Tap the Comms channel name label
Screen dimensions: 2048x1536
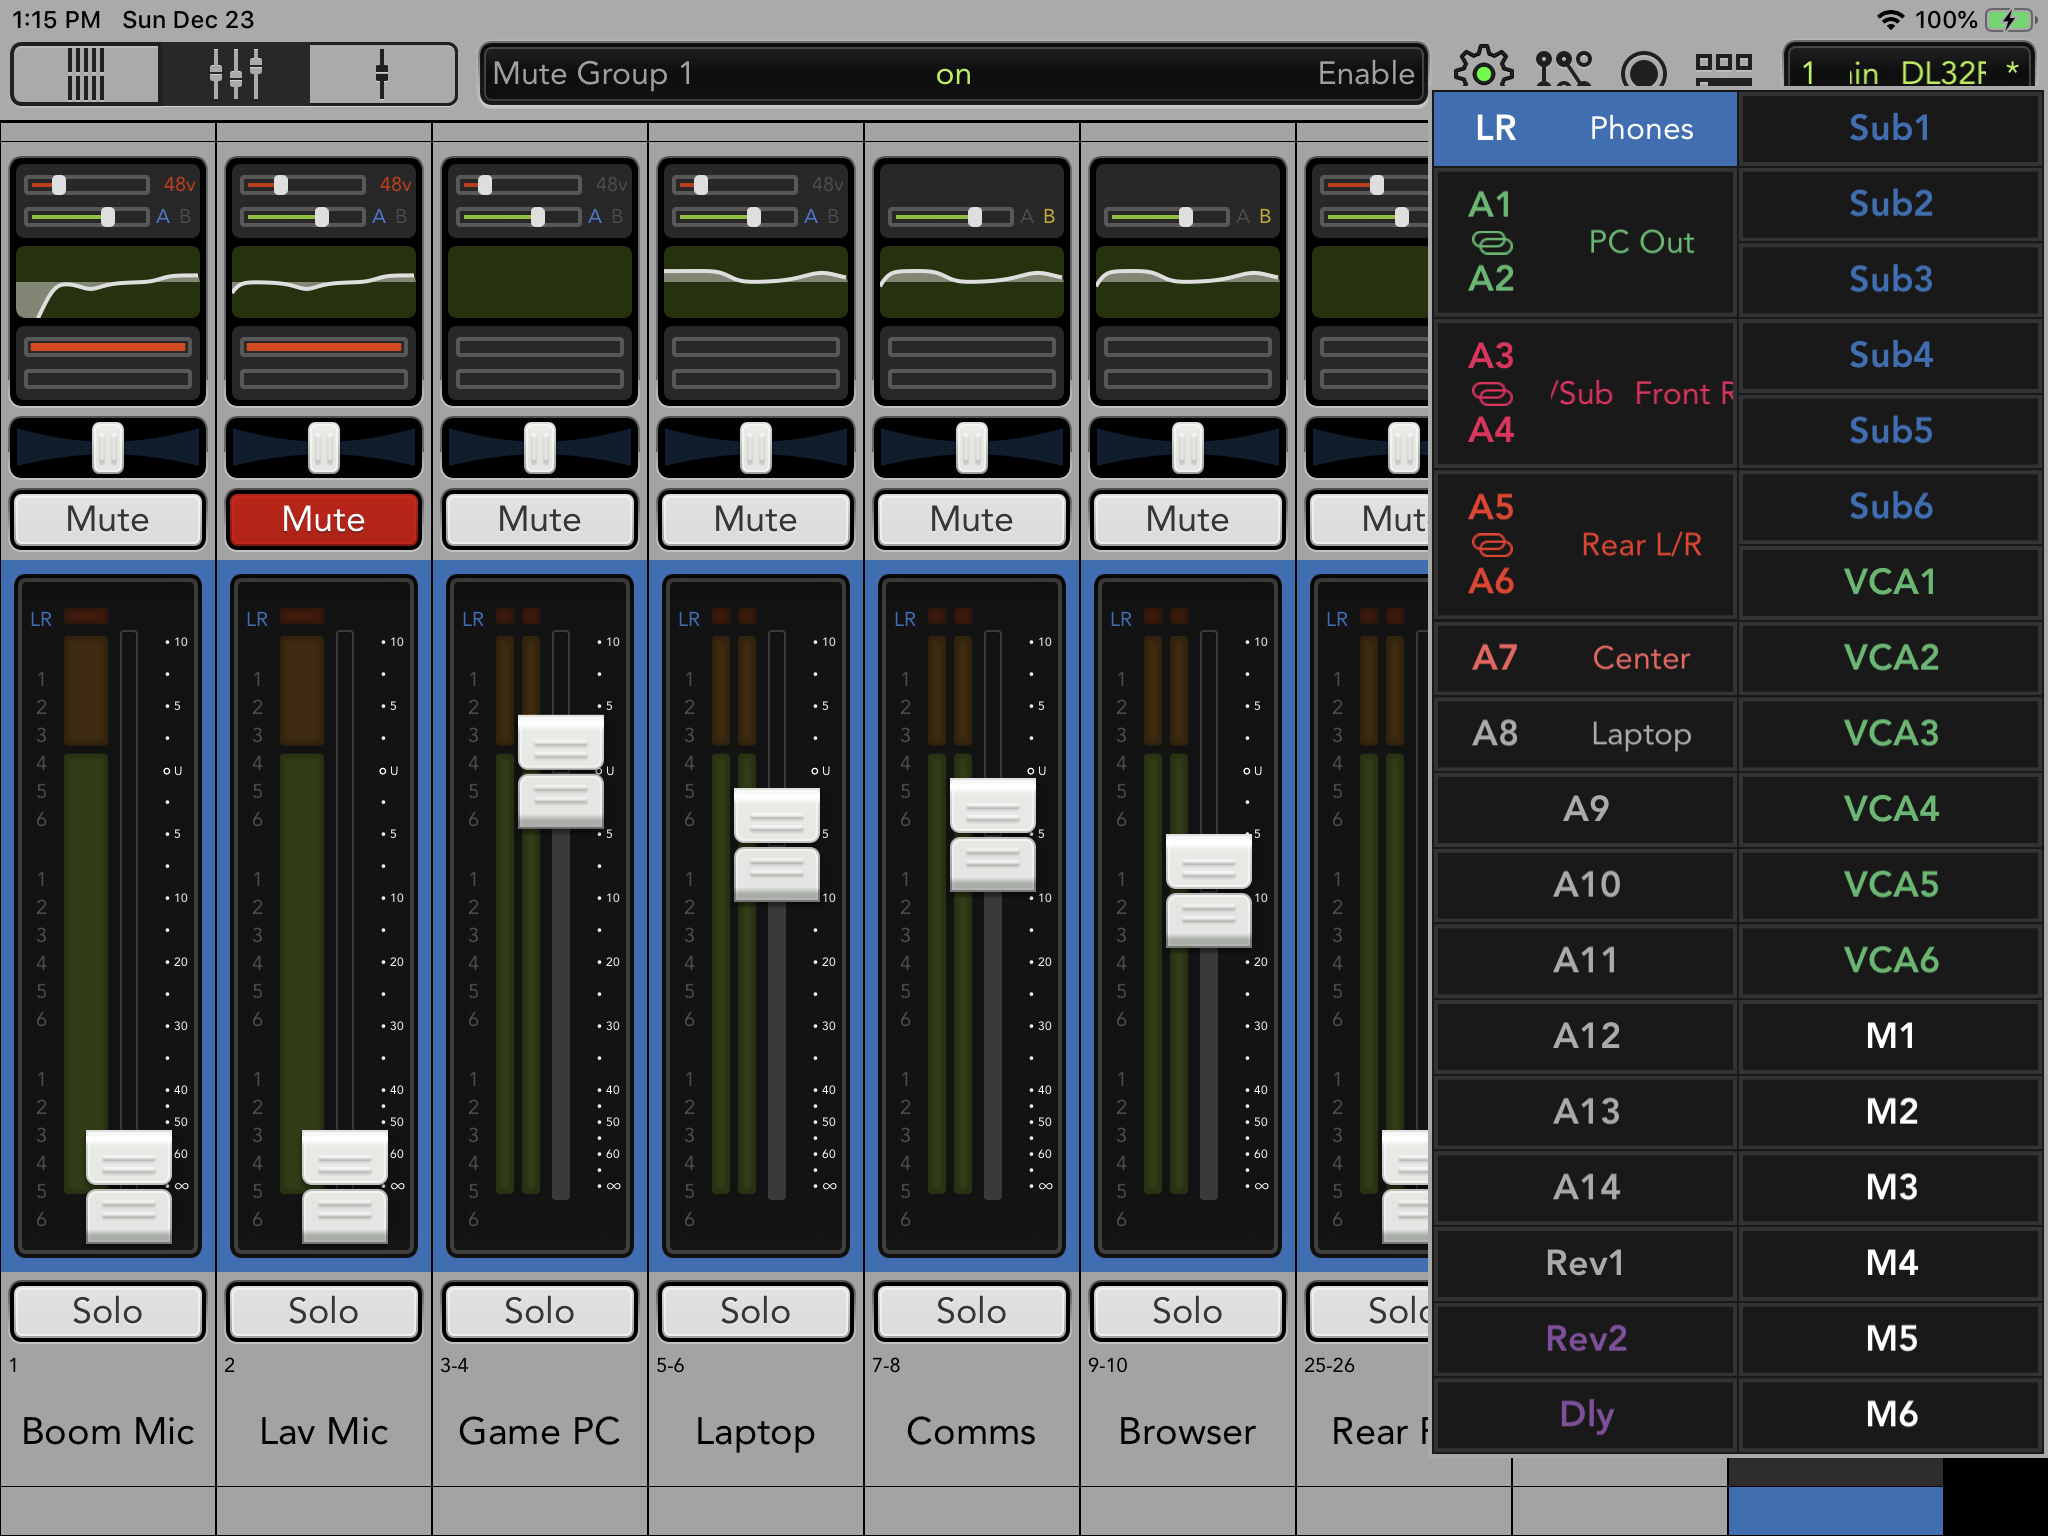(972, 1431)
